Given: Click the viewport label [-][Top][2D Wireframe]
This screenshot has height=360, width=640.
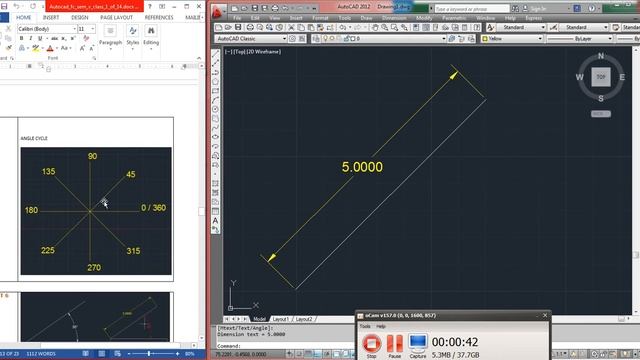Looking at the screenshot, I should 253,52.
